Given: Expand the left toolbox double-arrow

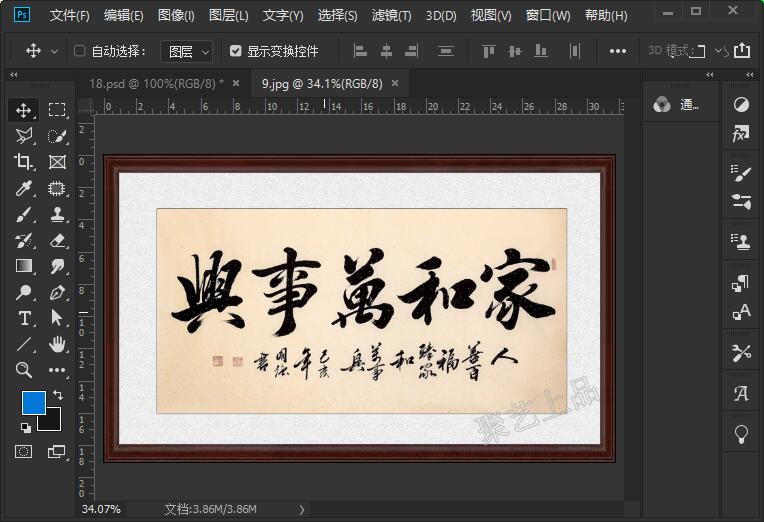Looking at the screenshot, I should point(14,75).
